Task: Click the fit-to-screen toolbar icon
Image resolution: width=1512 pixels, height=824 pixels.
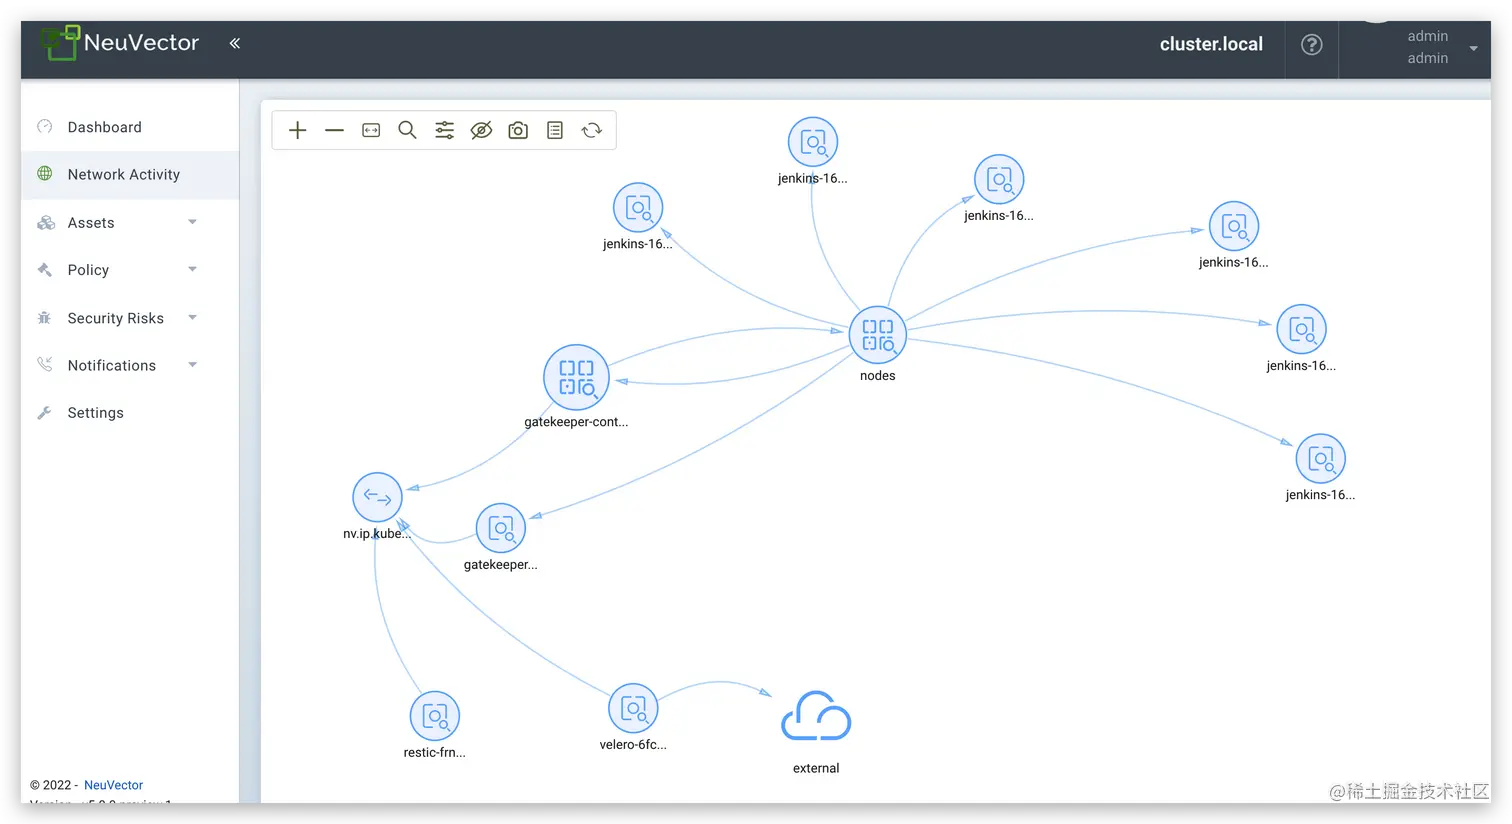Action: point(371,130)
